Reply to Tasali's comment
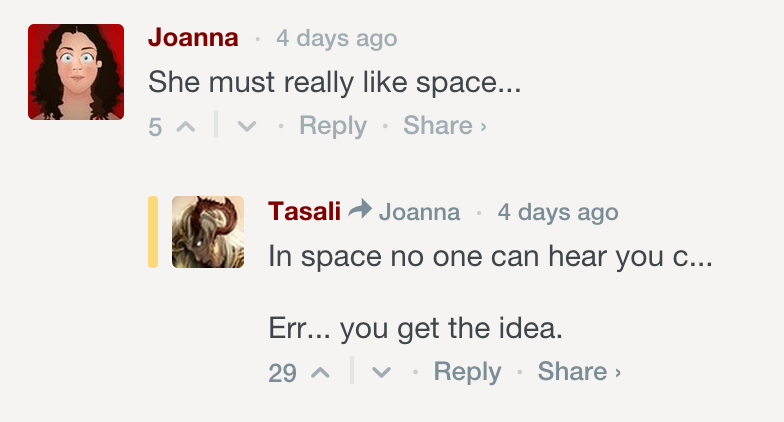Image resolution: width=784 pixels, height=422 pixels. [467, 372]
